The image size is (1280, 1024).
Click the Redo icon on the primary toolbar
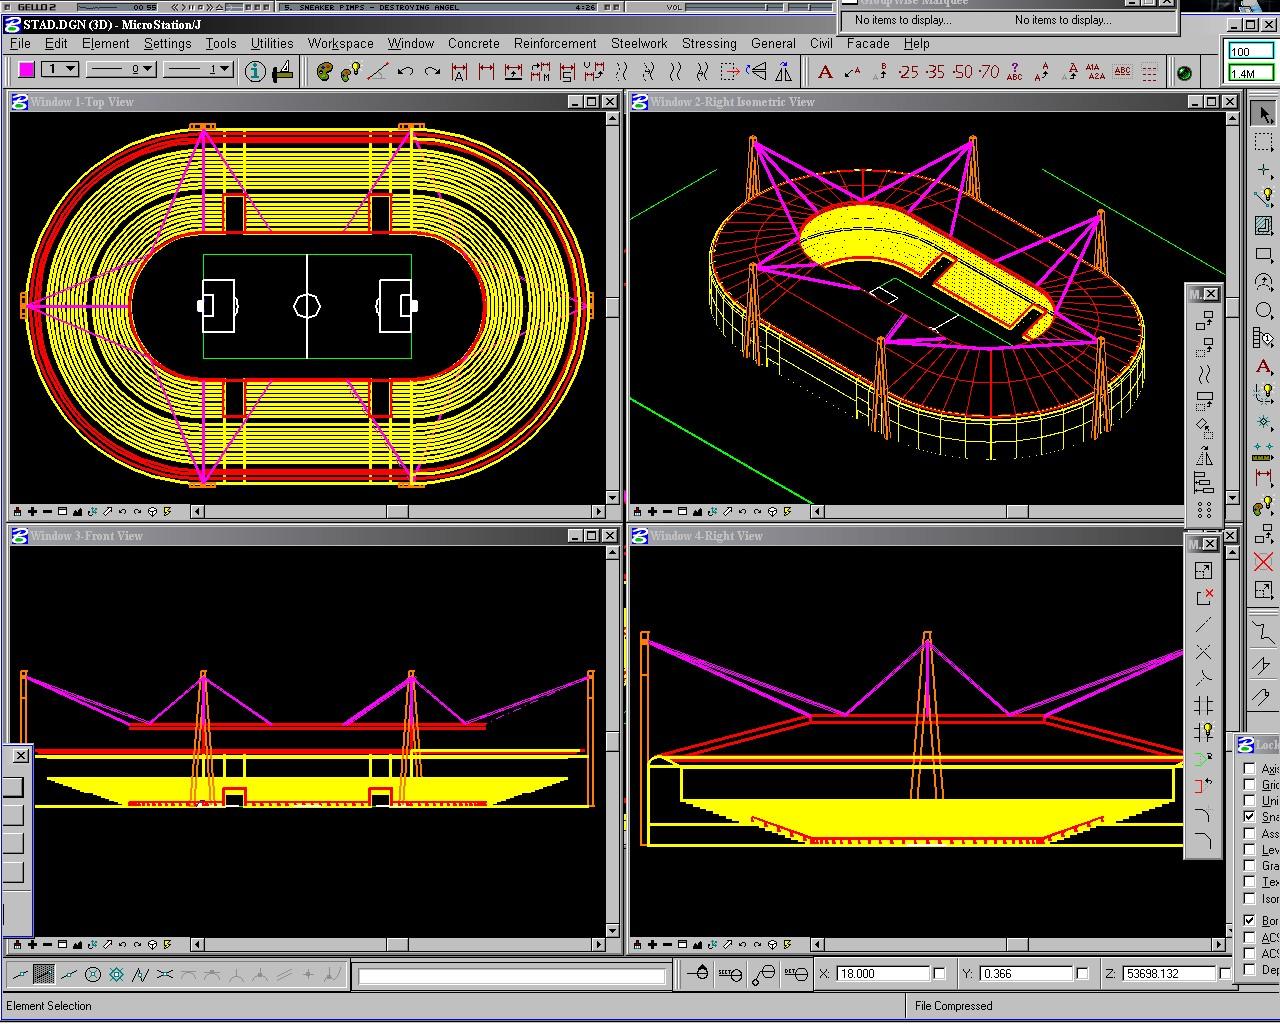point(433,71)
